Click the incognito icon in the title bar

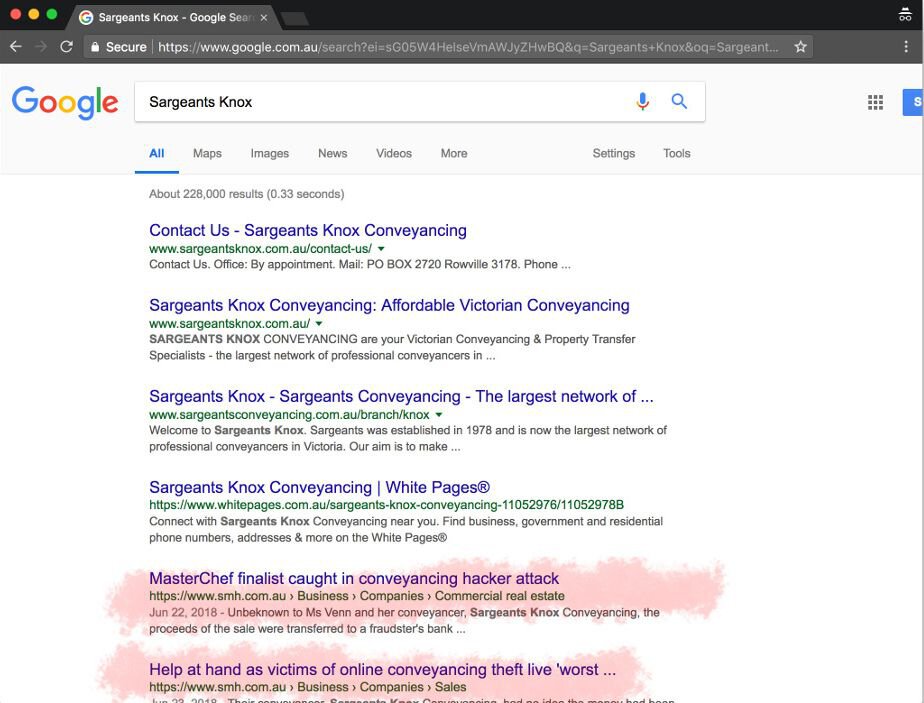905,14
